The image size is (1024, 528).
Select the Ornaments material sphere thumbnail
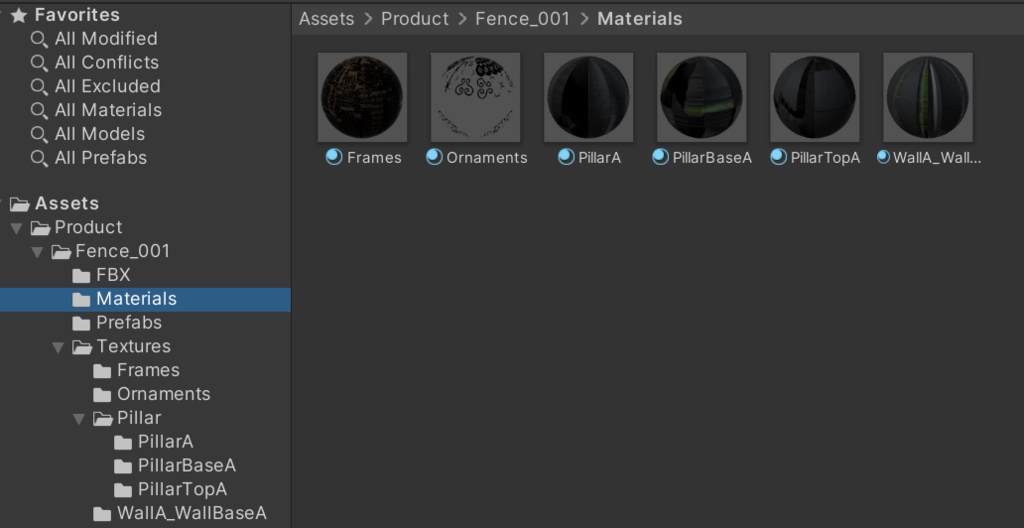[475, 97]
